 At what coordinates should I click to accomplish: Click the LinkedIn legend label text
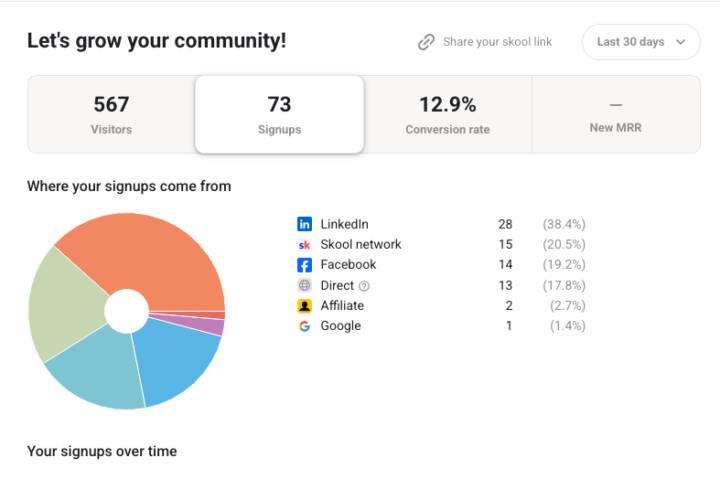coord(344,224)
